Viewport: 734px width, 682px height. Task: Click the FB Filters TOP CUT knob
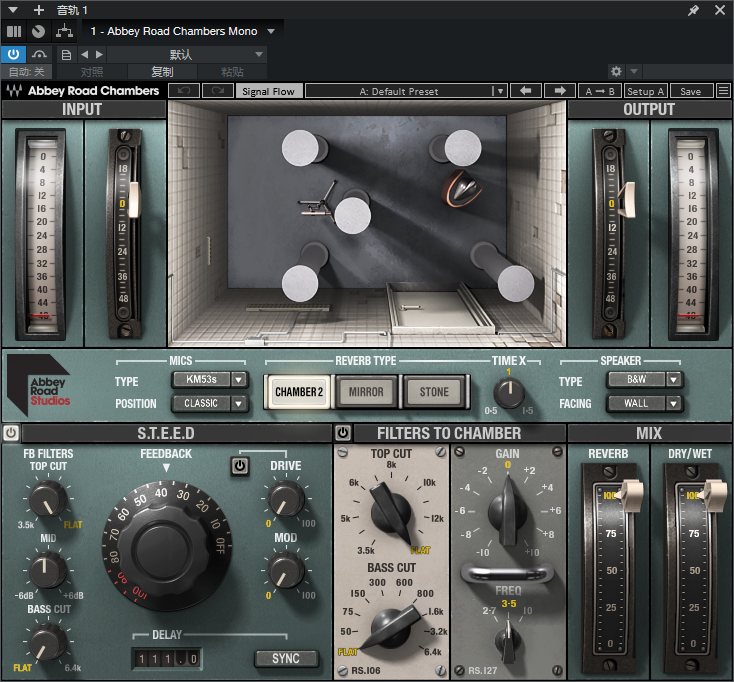pos(48,499)
